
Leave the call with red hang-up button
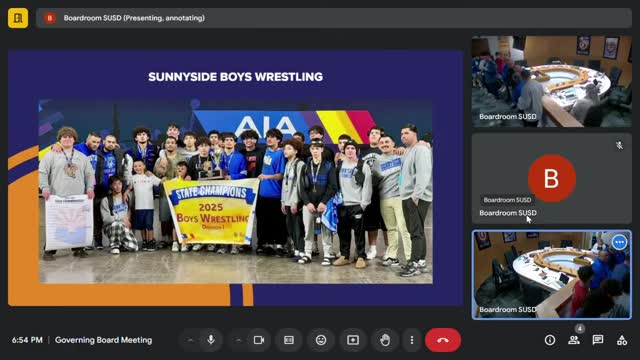click(x=443, y=340)
